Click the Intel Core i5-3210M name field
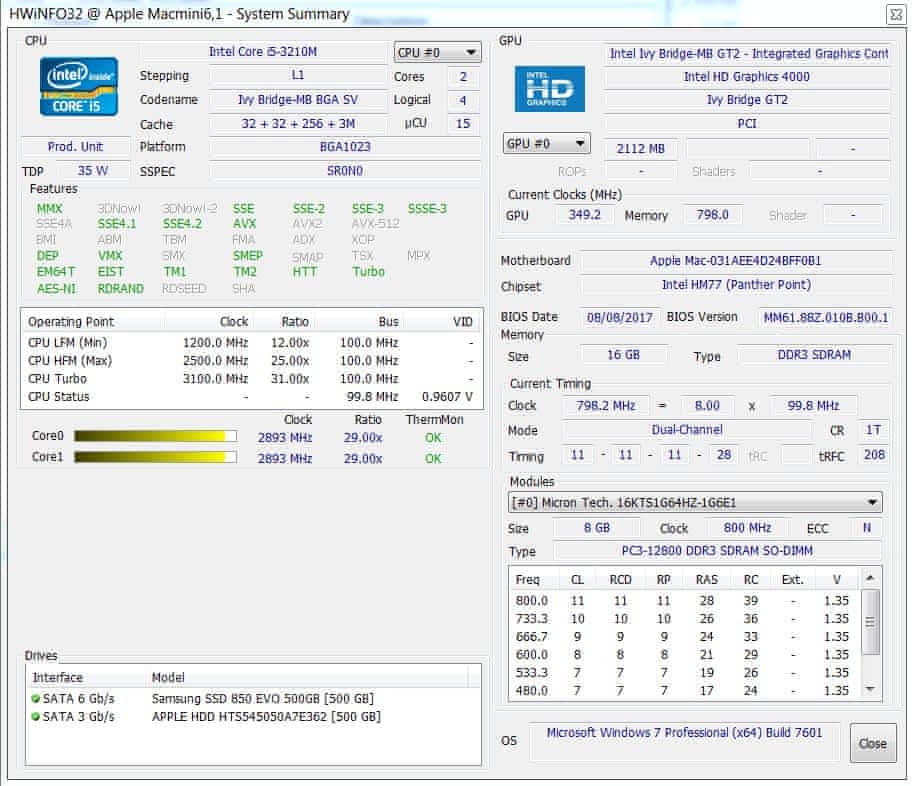This screenshot has height=786, width=912. (x=263, y=52)
